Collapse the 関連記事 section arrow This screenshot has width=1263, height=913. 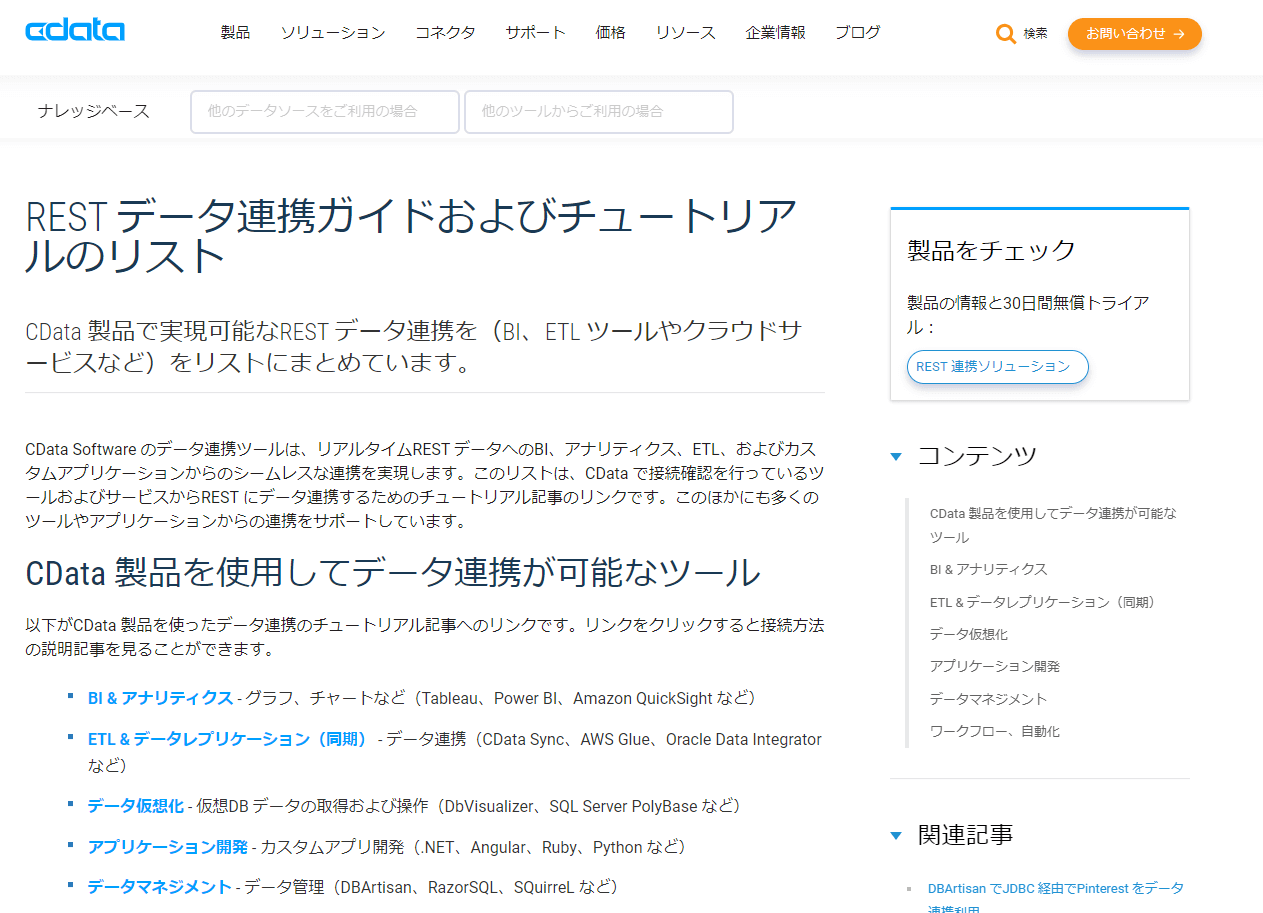896,835
